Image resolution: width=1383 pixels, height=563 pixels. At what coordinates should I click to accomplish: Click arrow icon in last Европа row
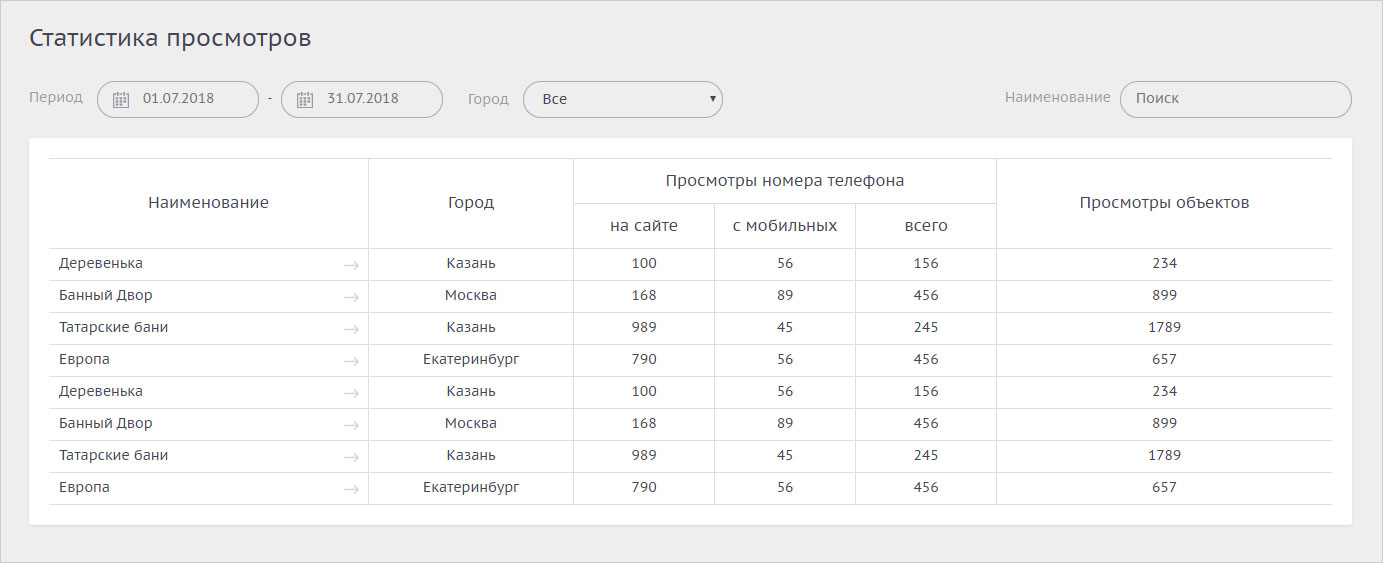pyautogui.click(x=351, y=489)
